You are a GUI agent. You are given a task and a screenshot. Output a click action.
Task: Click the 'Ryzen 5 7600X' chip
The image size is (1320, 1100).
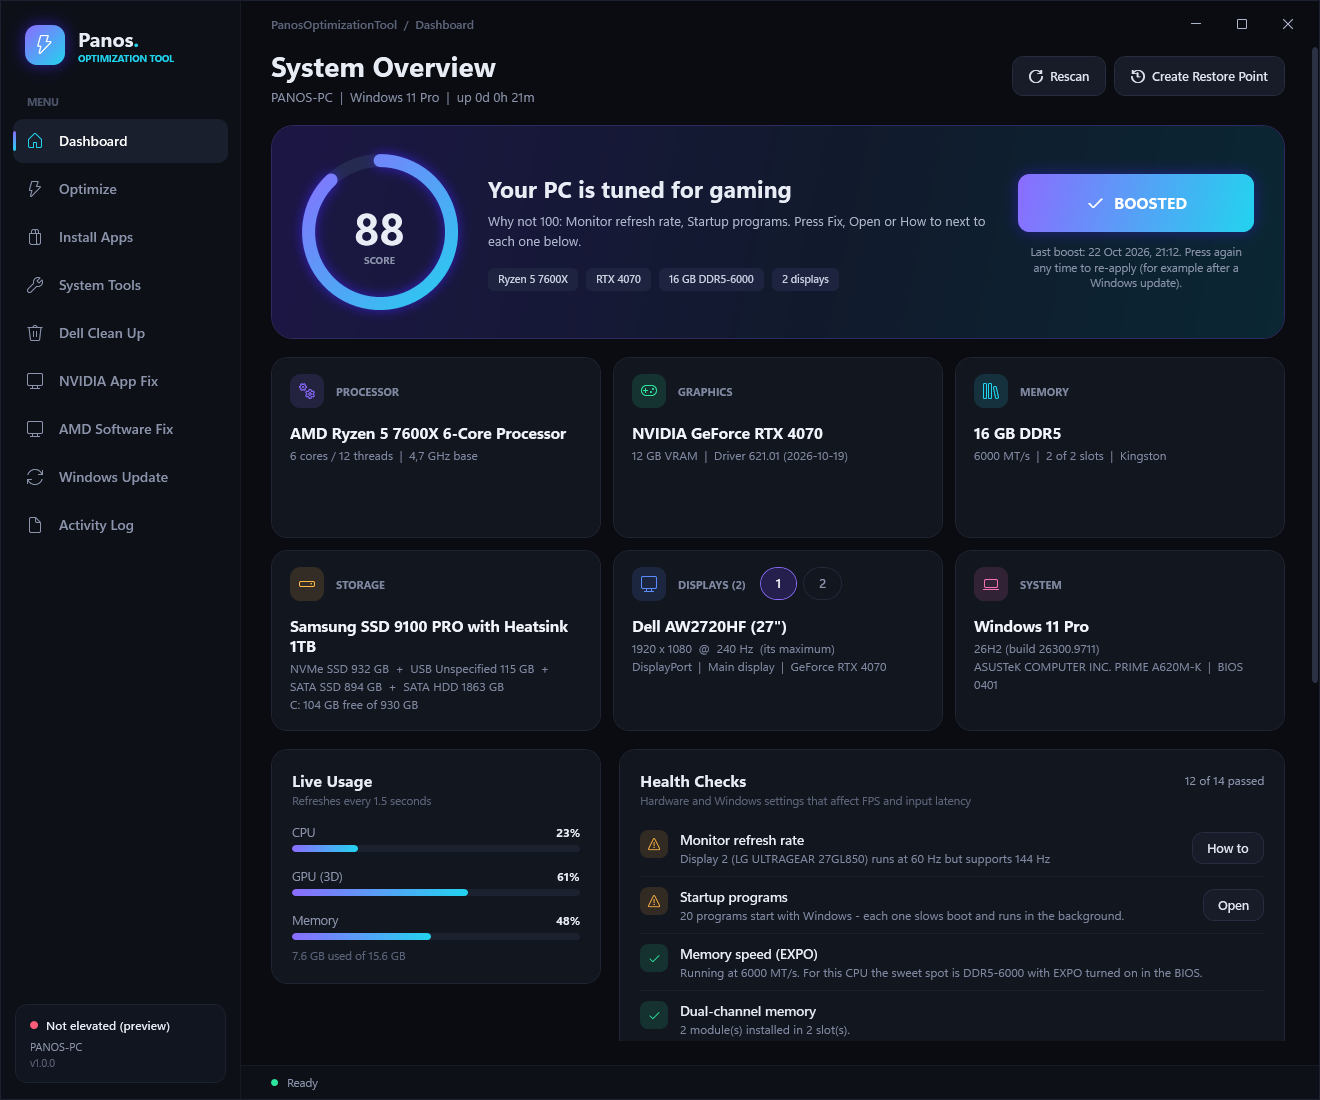(x=533, y=280)
